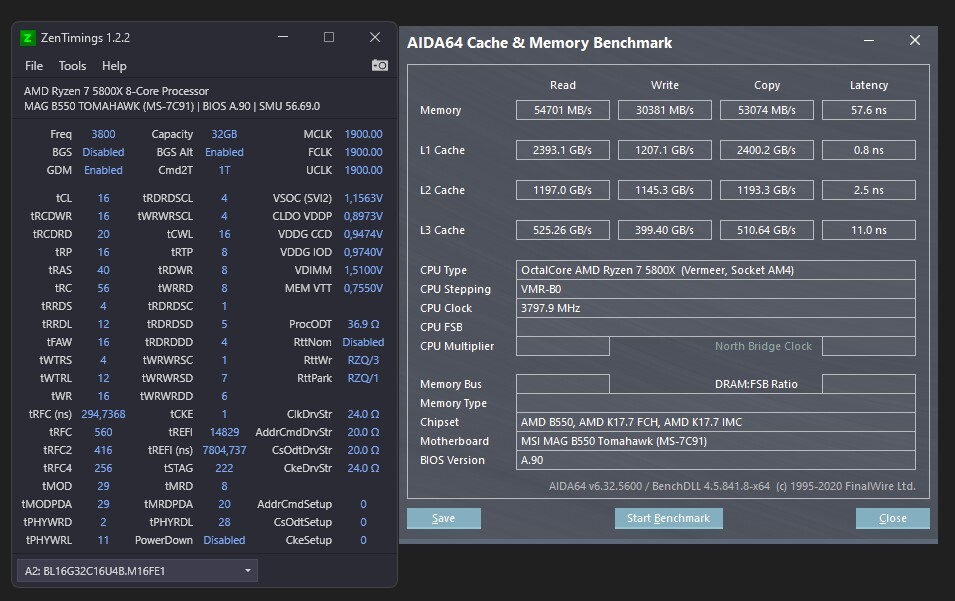Close the ZenTimings window
The image size is (955, 601).
tap(375, 38)
